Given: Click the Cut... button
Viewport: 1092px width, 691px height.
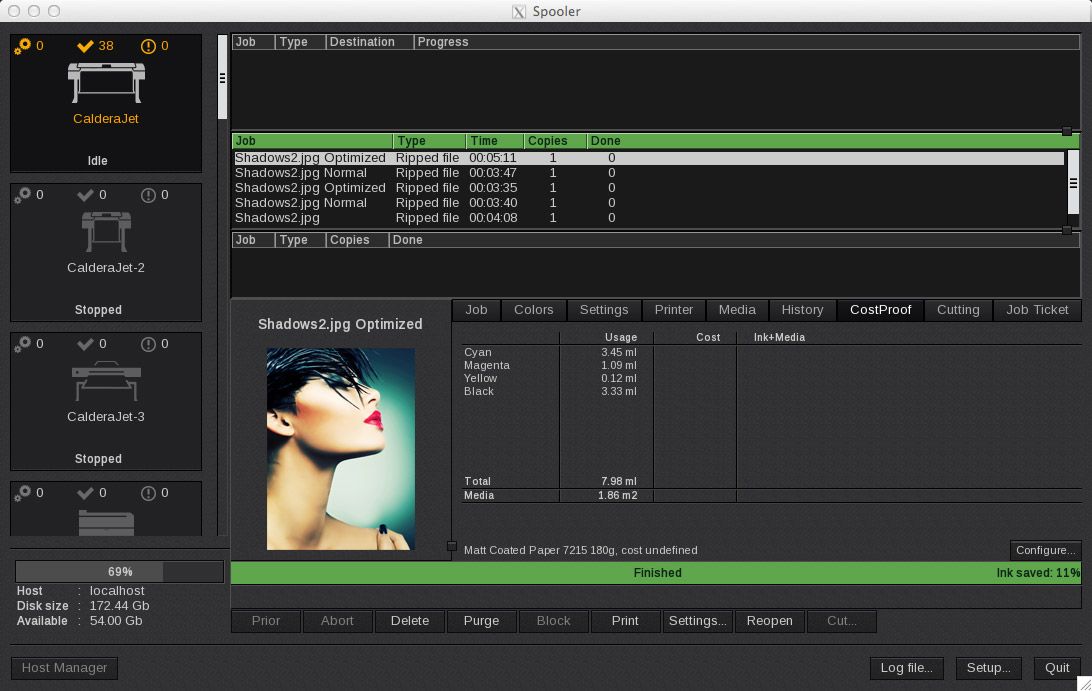Looking at the screenshot, I should 841,621.
